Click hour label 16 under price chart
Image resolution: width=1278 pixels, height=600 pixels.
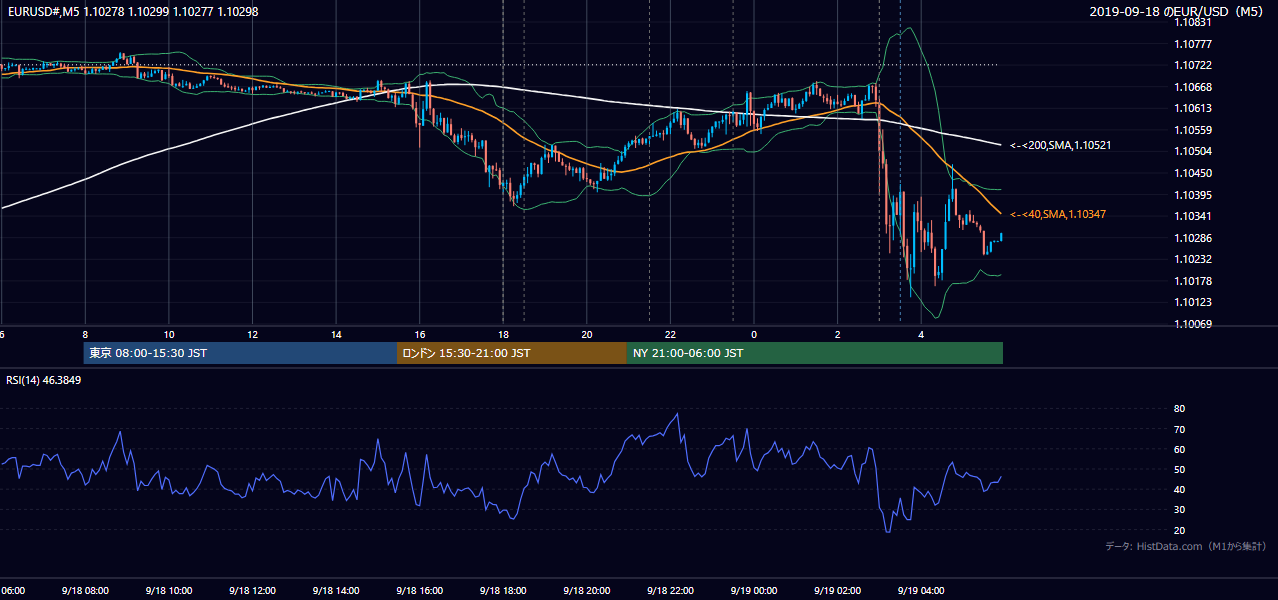[x=420, y=334]
